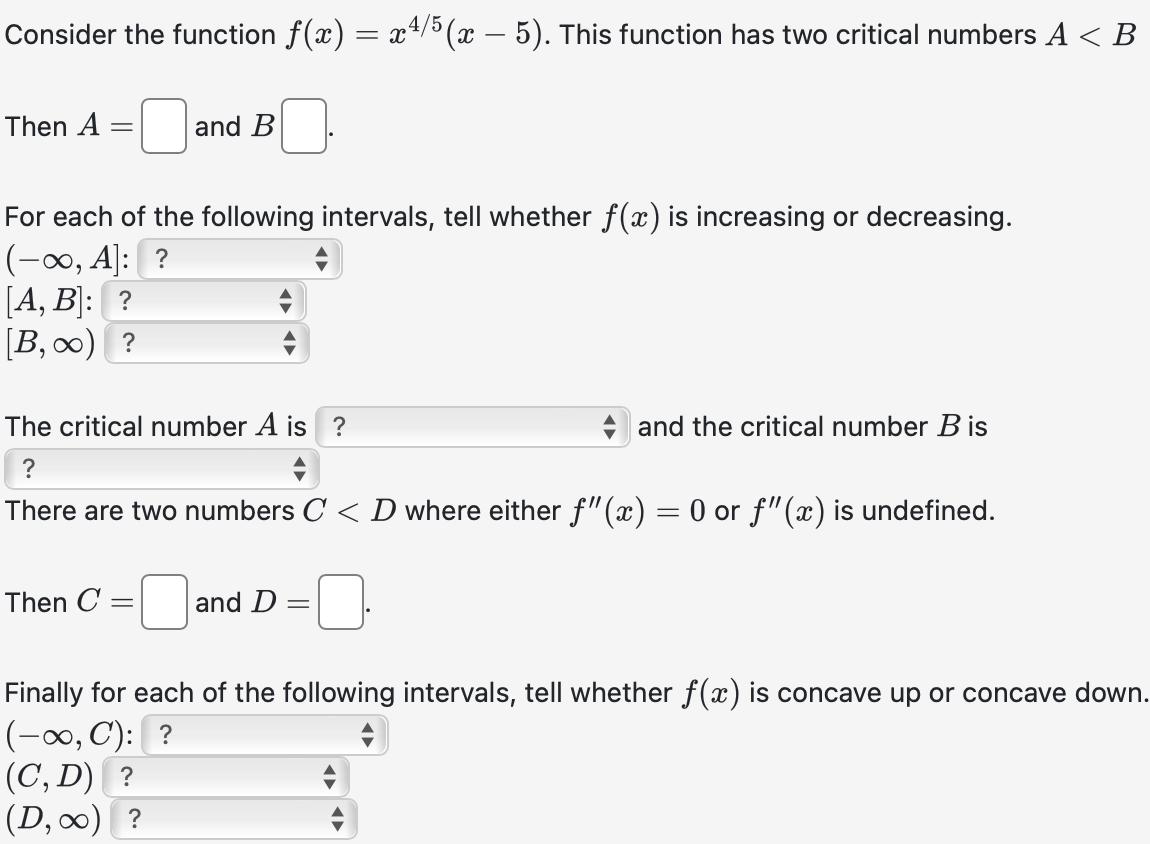The image size is (1150, 844).
Task: Click the arrow icon on critical number A selector
Action: 612,427
